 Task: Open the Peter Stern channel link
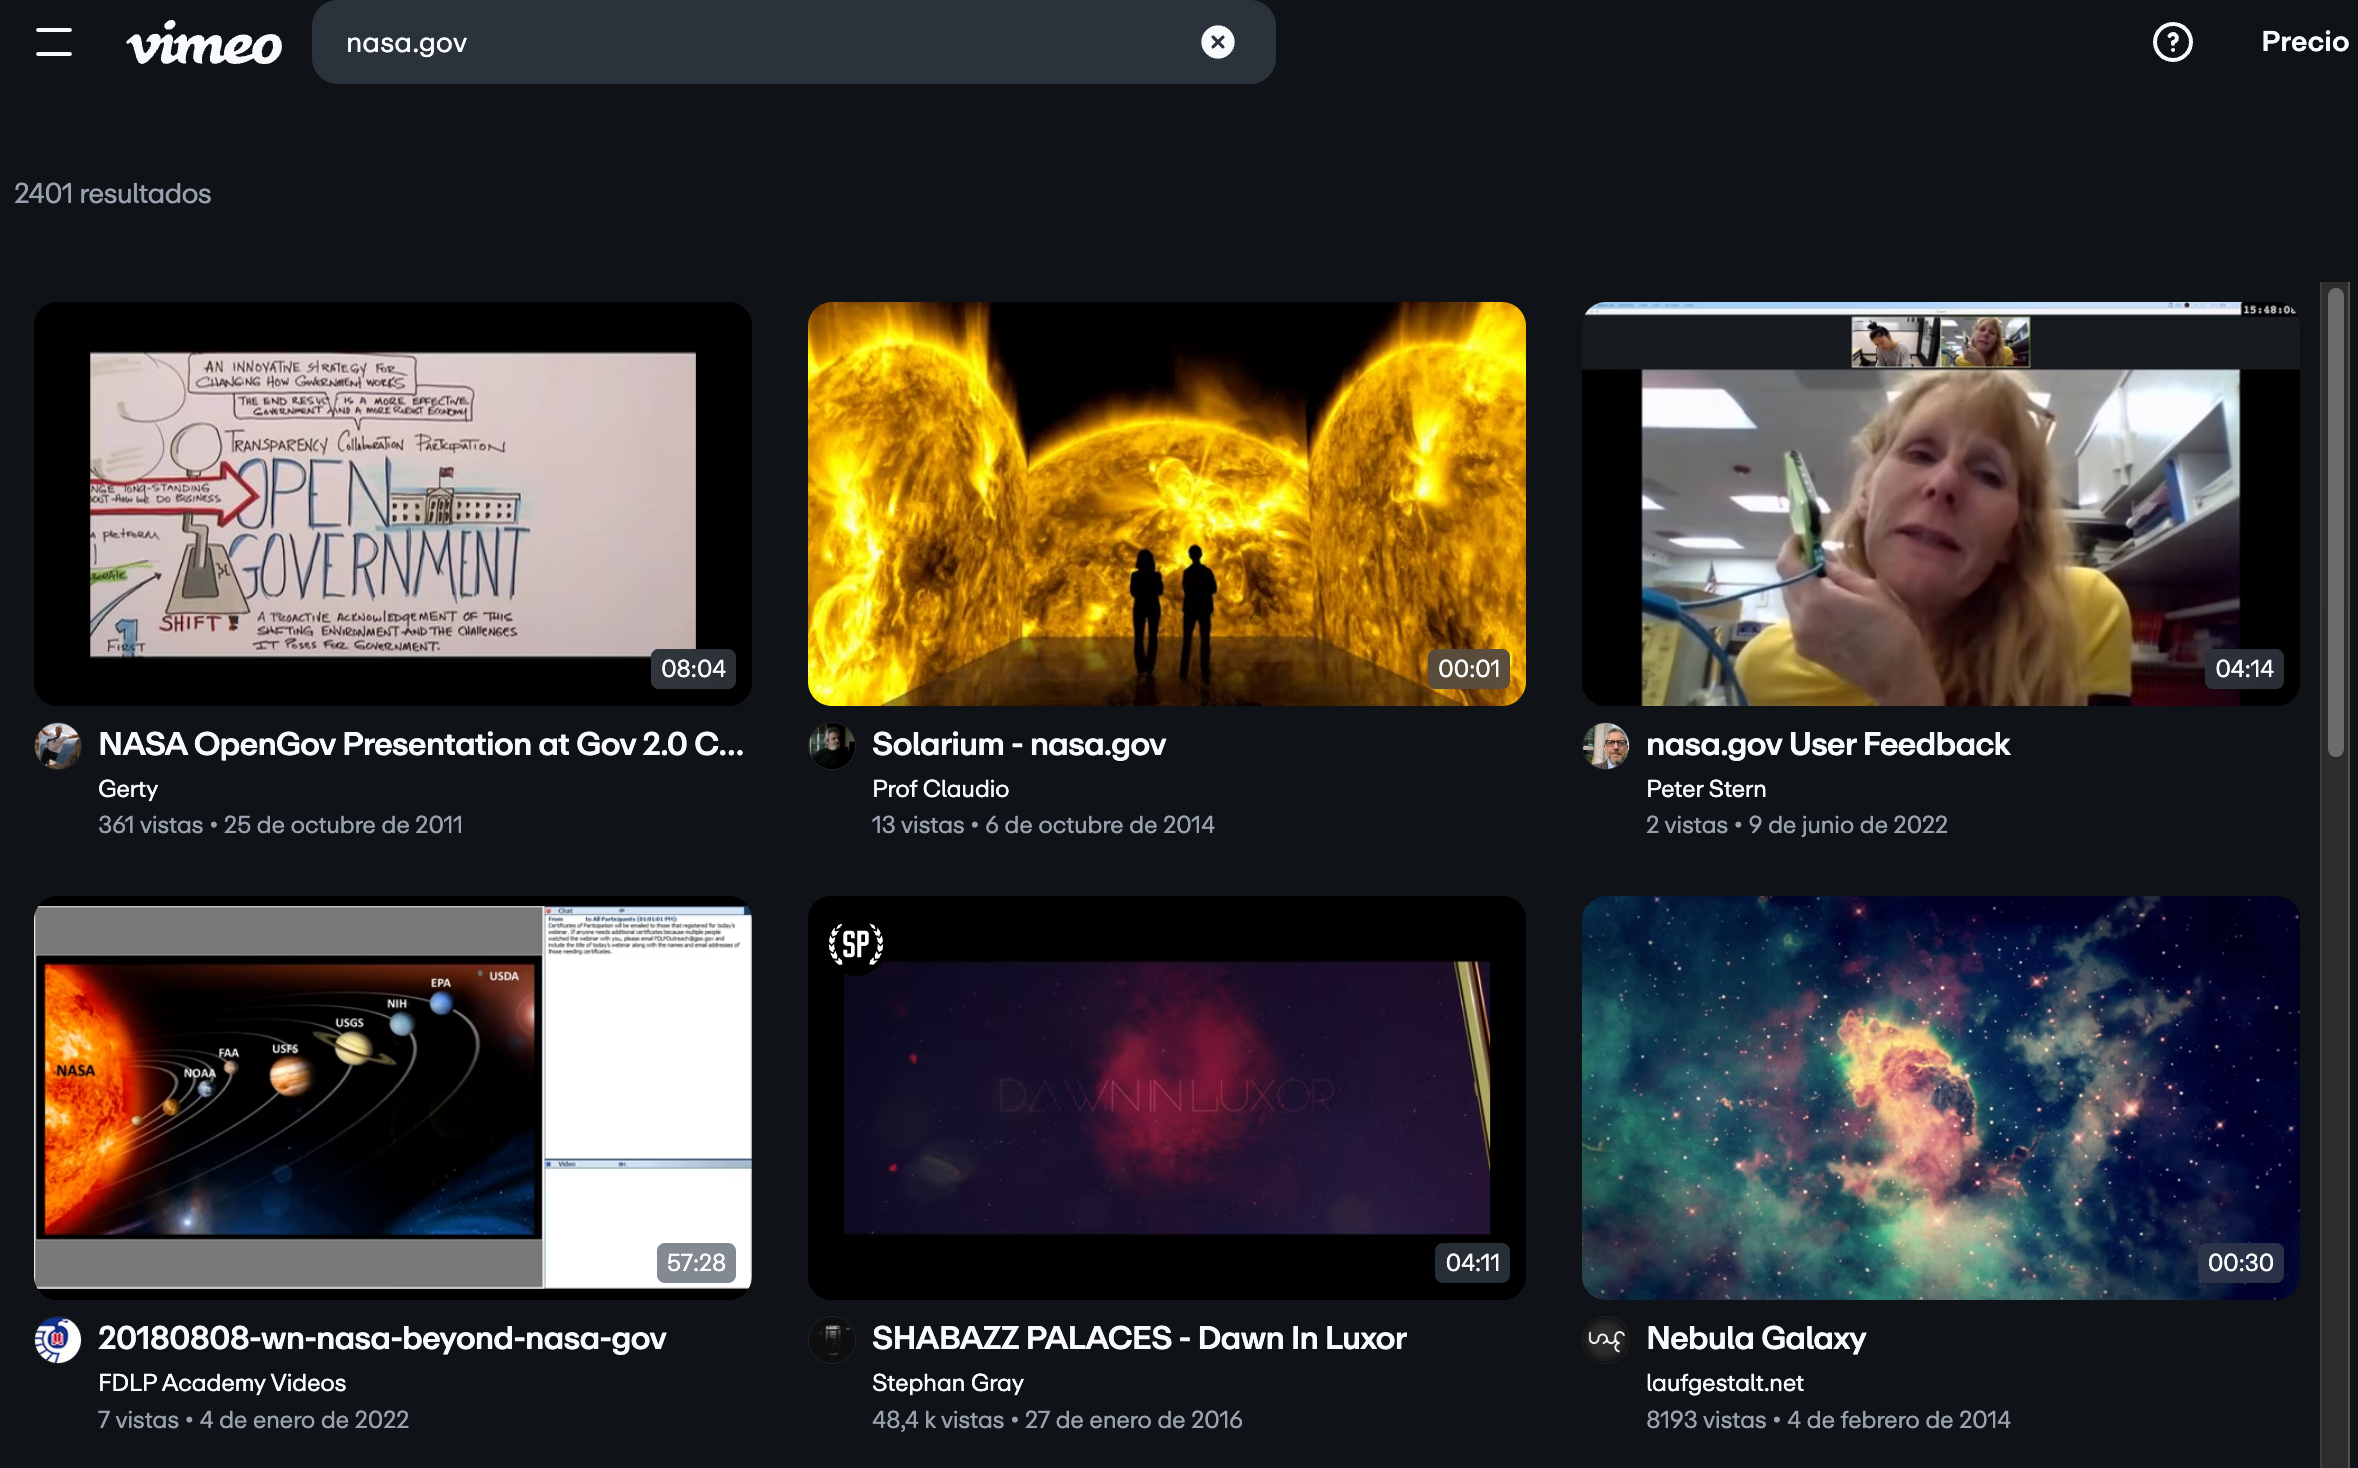tap(1705, 789)
